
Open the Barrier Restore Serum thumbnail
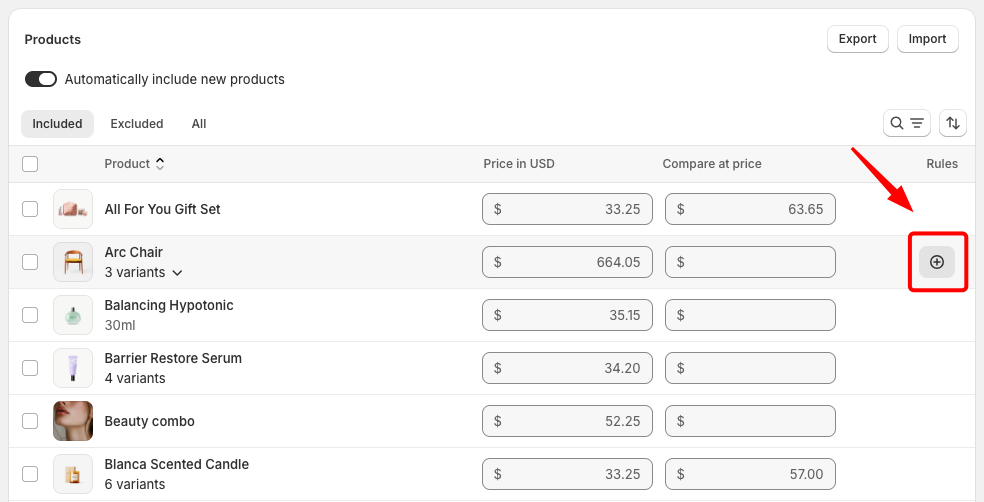(x=73, y=368)
